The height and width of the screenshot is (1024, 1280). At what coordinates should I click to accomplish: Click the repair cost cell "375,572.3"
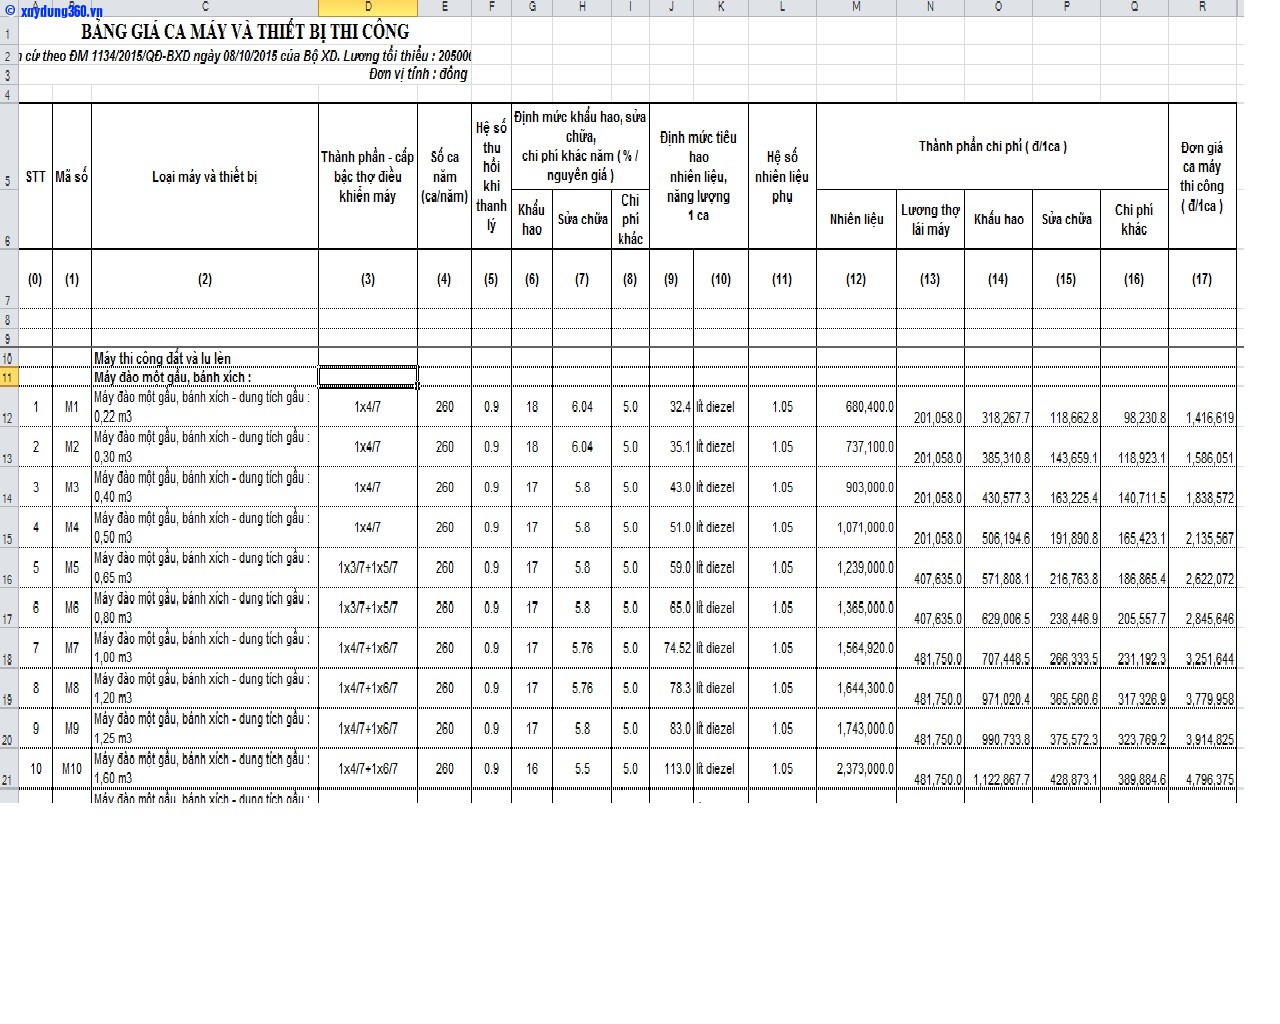click(x=1066, y=729)
